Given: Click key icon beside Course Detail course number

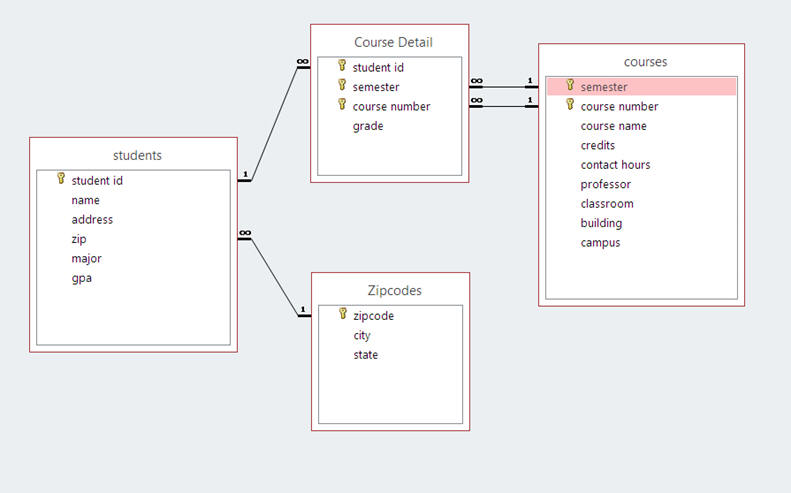Looking at the screenshot, I should point(341,105).
